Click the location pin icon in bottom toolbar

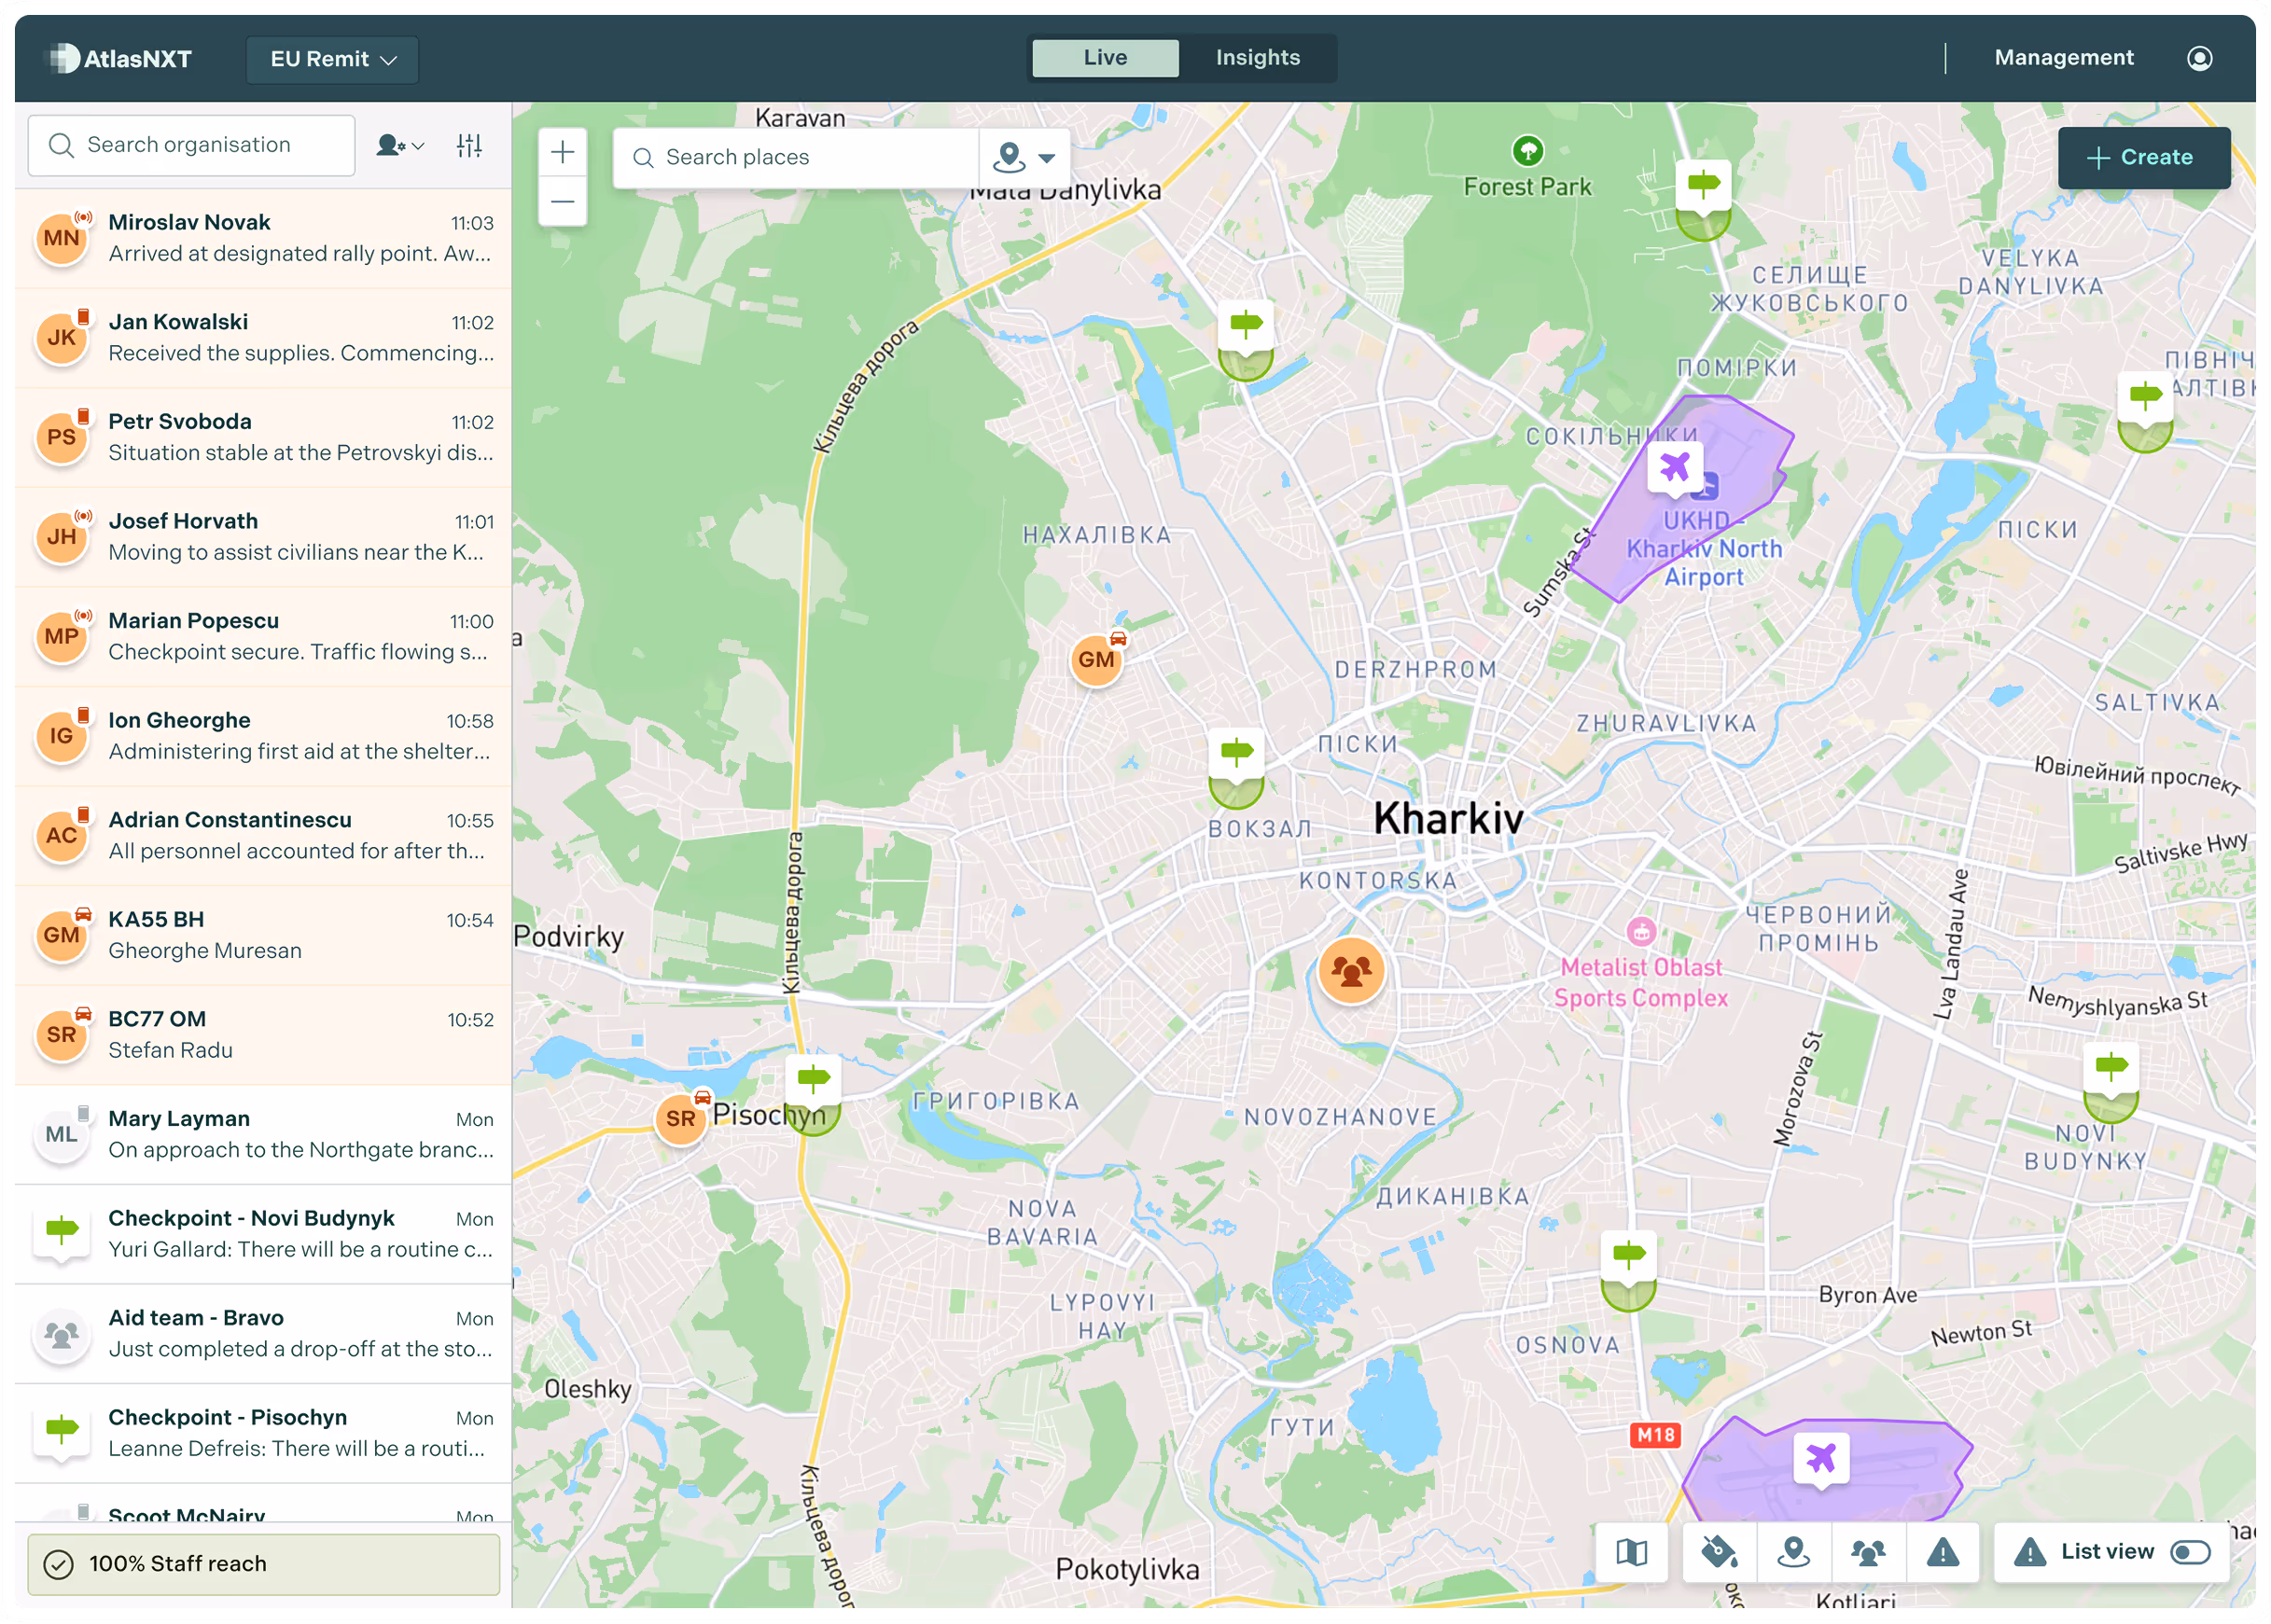click(1793, 1552)
